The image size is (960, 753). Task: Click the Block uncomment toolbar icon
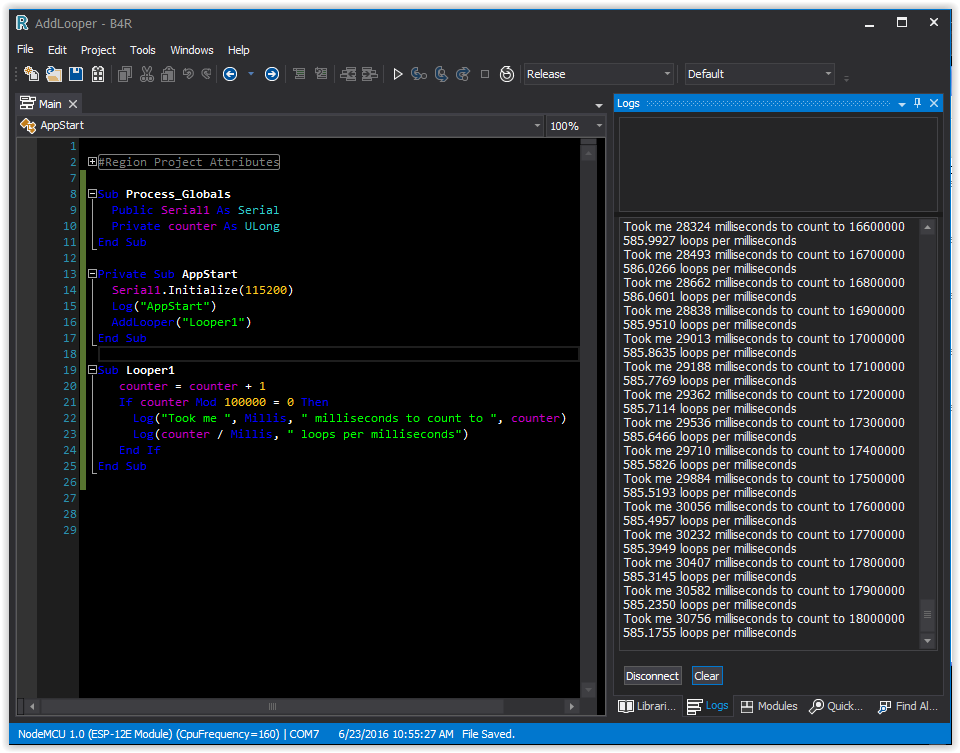click(321, 74)
